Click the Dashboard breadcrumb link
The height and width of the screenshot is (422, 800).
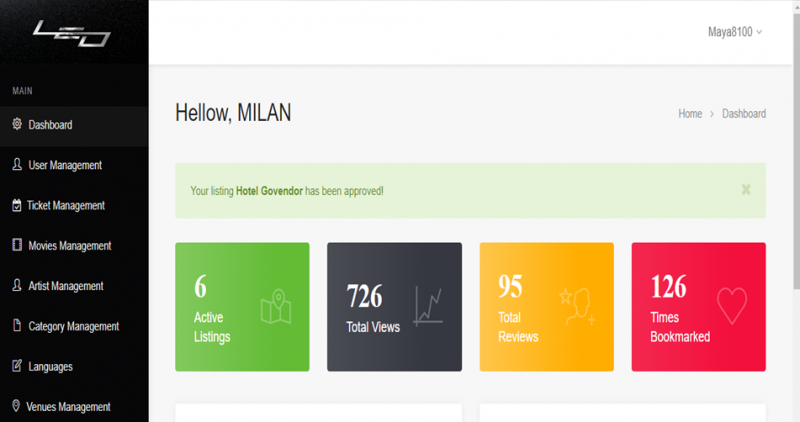pyautogui.click(x=744, y=114)
